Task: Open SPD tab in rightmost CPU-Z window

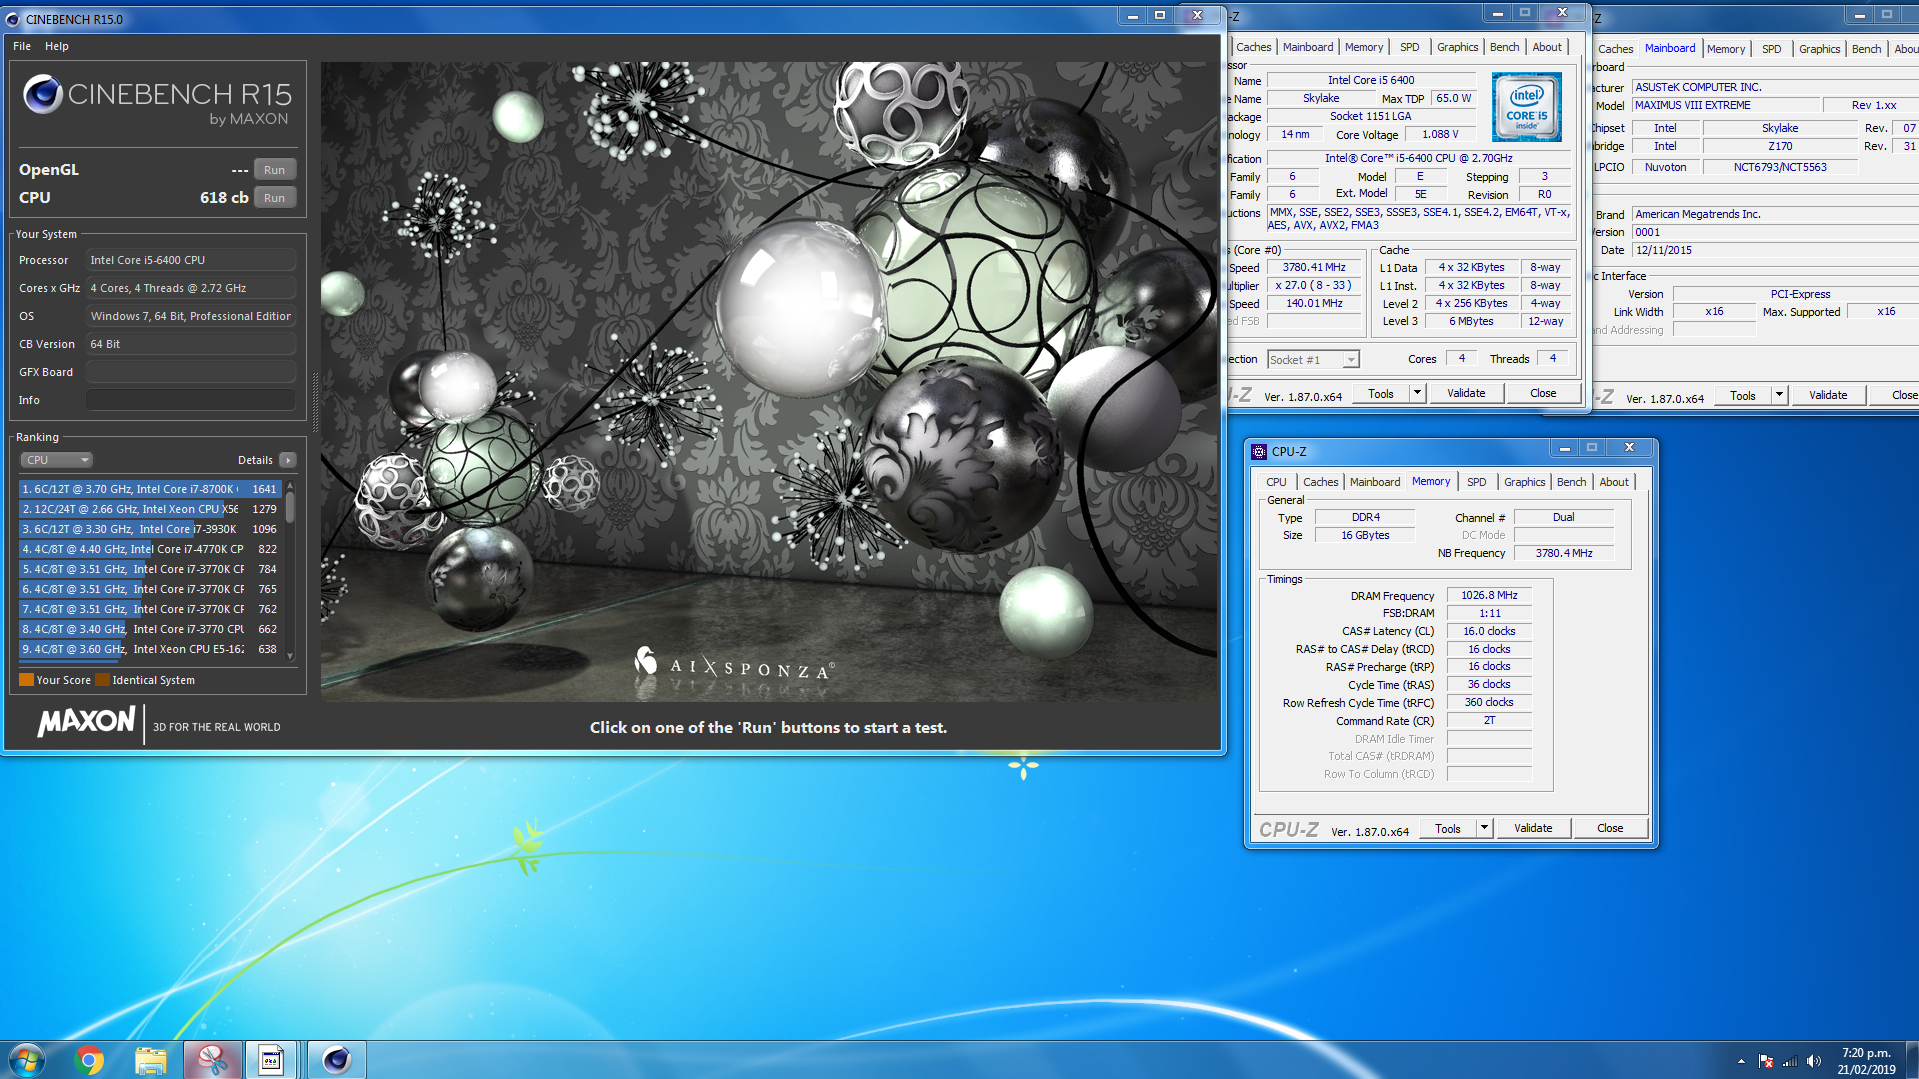Action: tap(1771, 49)
